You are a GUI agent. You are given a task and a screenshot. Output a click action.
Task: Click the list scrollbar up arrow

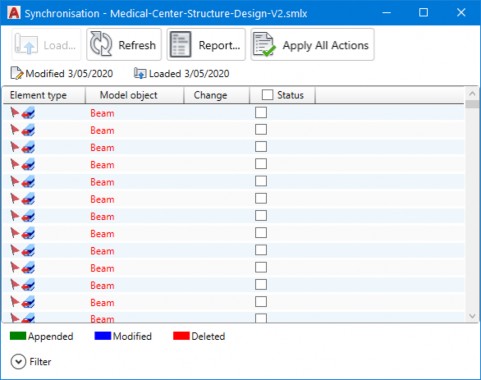point(472,94)
